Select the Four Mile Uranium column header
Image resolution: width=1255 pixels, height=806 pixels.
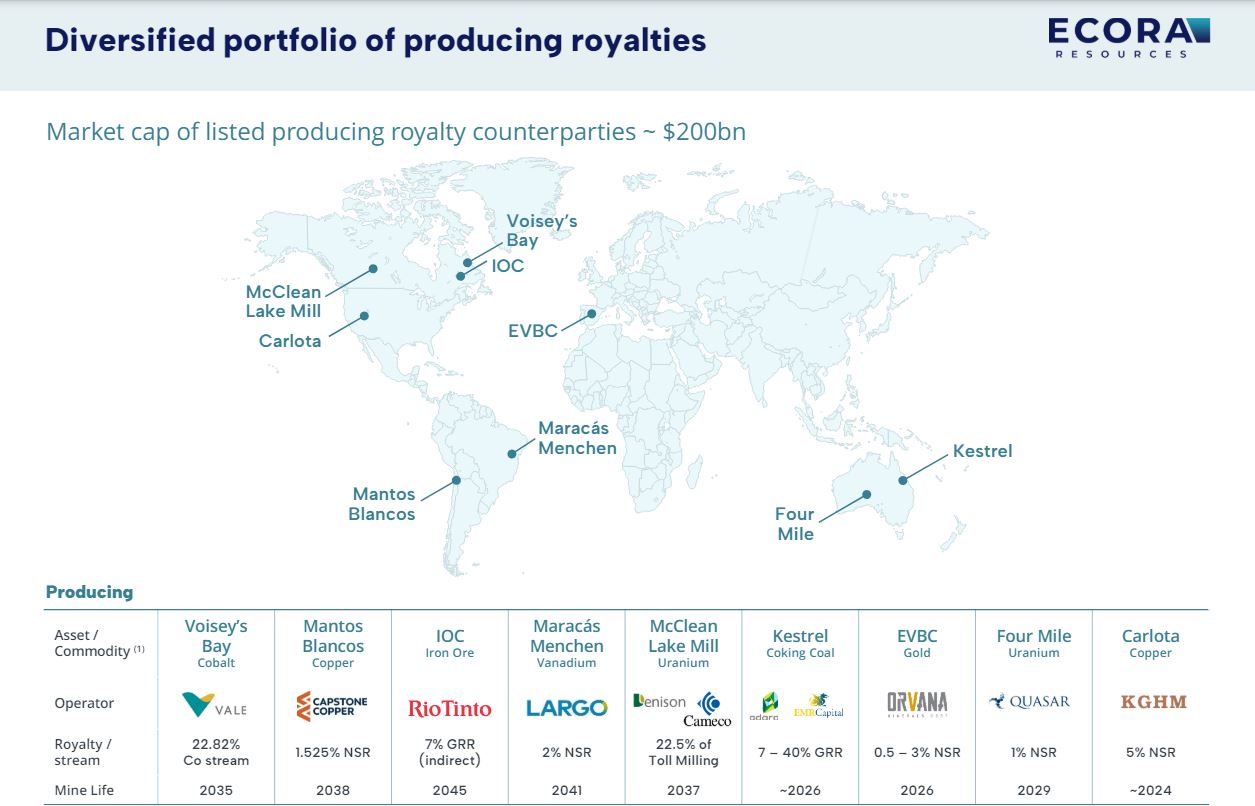tap(1033, 643)
